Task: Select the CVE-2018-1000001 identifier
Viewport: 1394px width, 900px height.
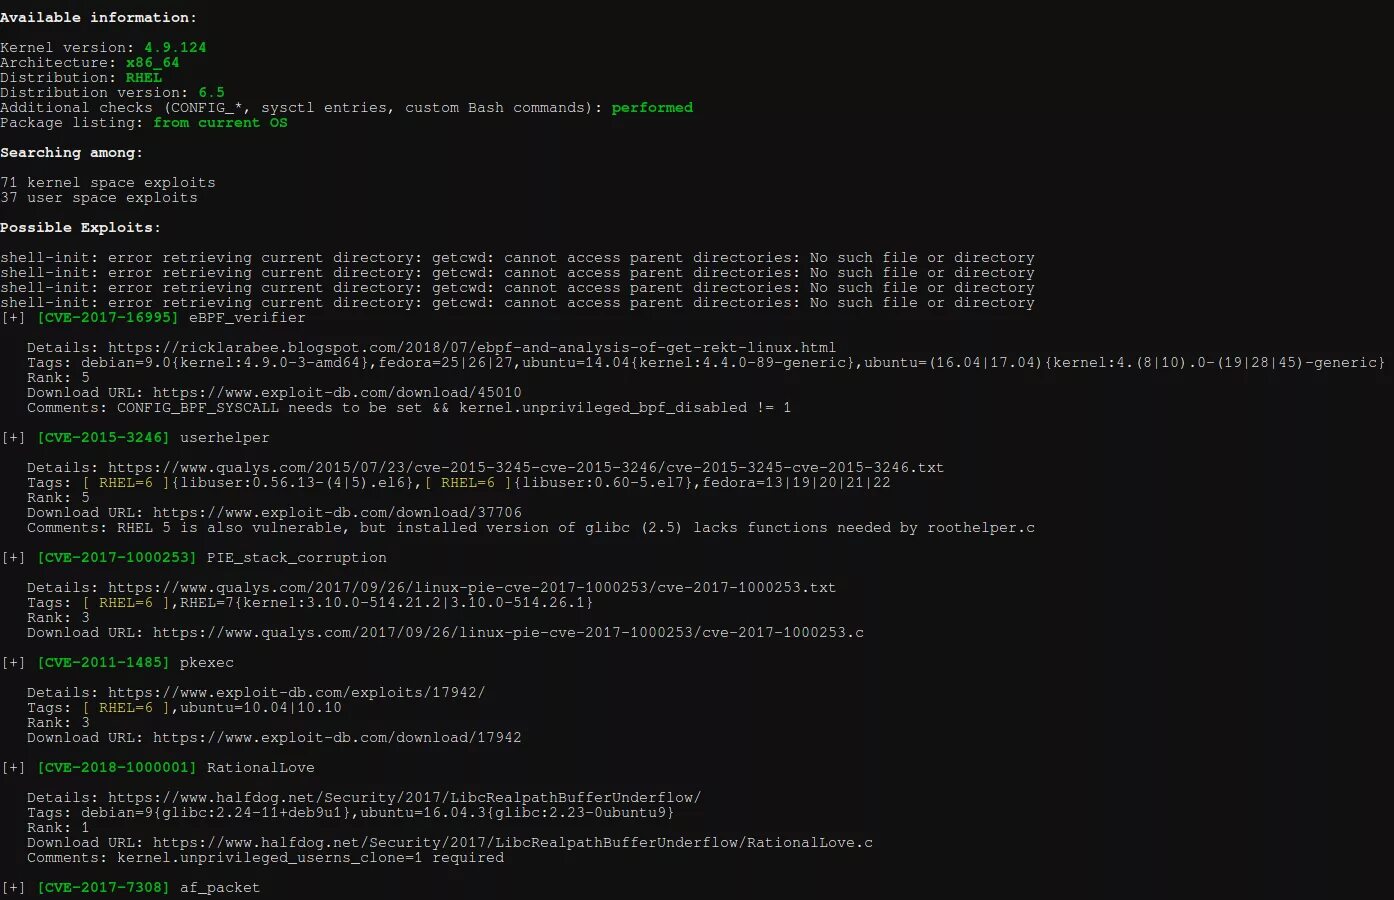Action: (x=117, y=767)
